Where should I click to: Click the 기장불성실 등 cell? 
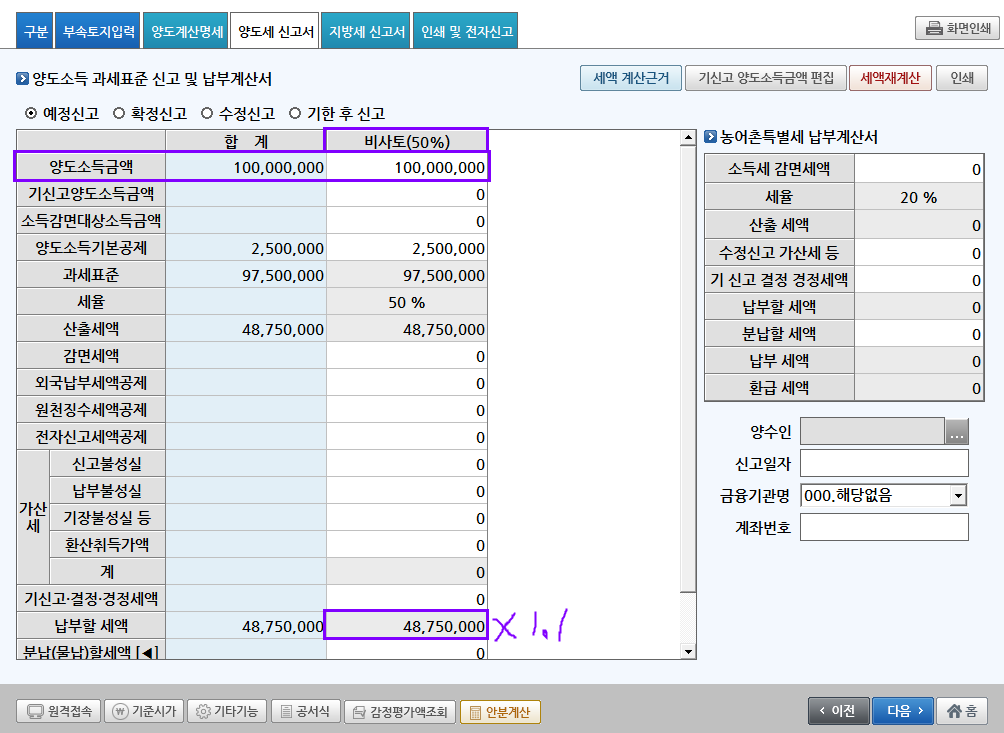pos(407,517)
